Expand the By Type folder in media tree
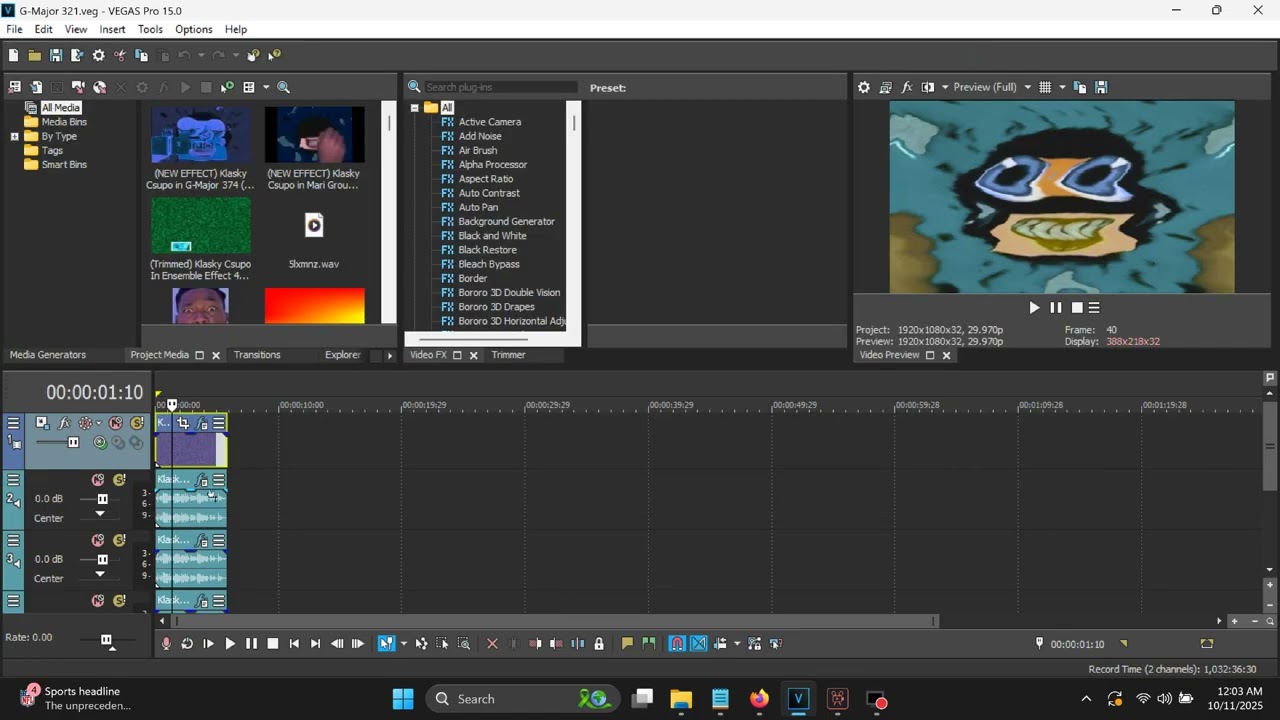1280x720 pixels. (x=14, y=136)
